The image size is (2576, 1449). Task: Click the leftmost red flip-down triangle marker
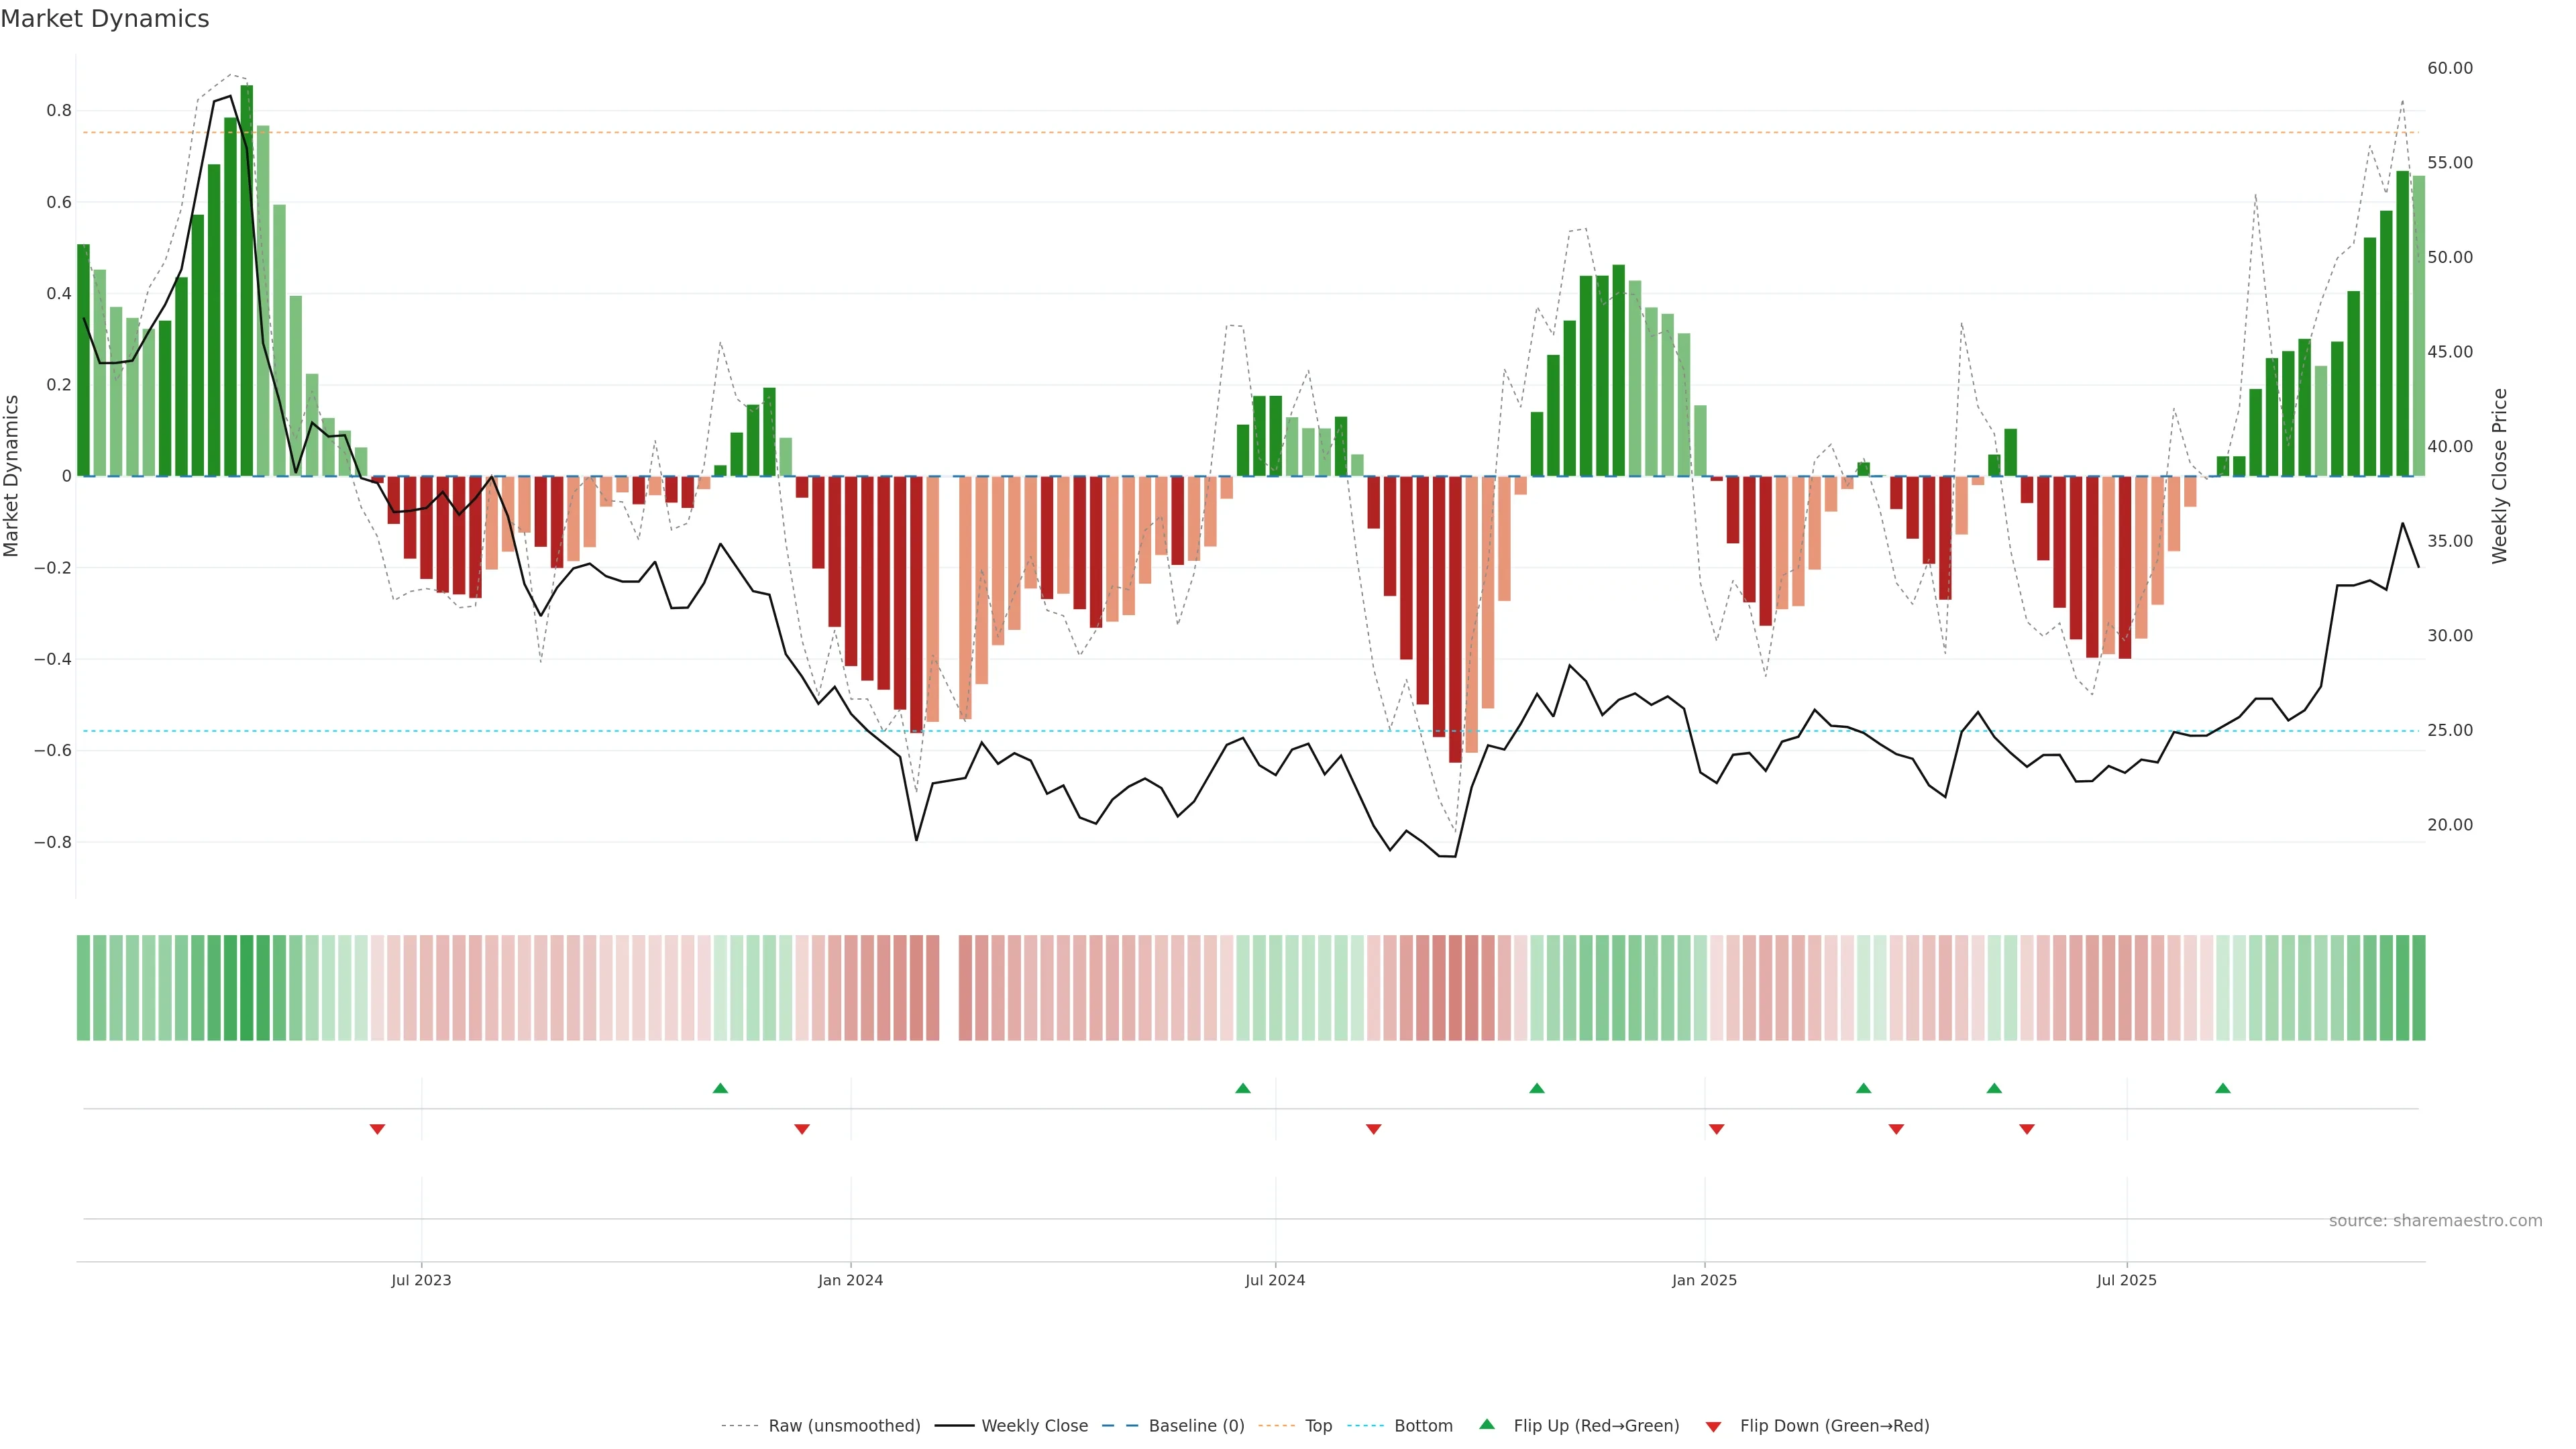click(x=377, y=1129)
